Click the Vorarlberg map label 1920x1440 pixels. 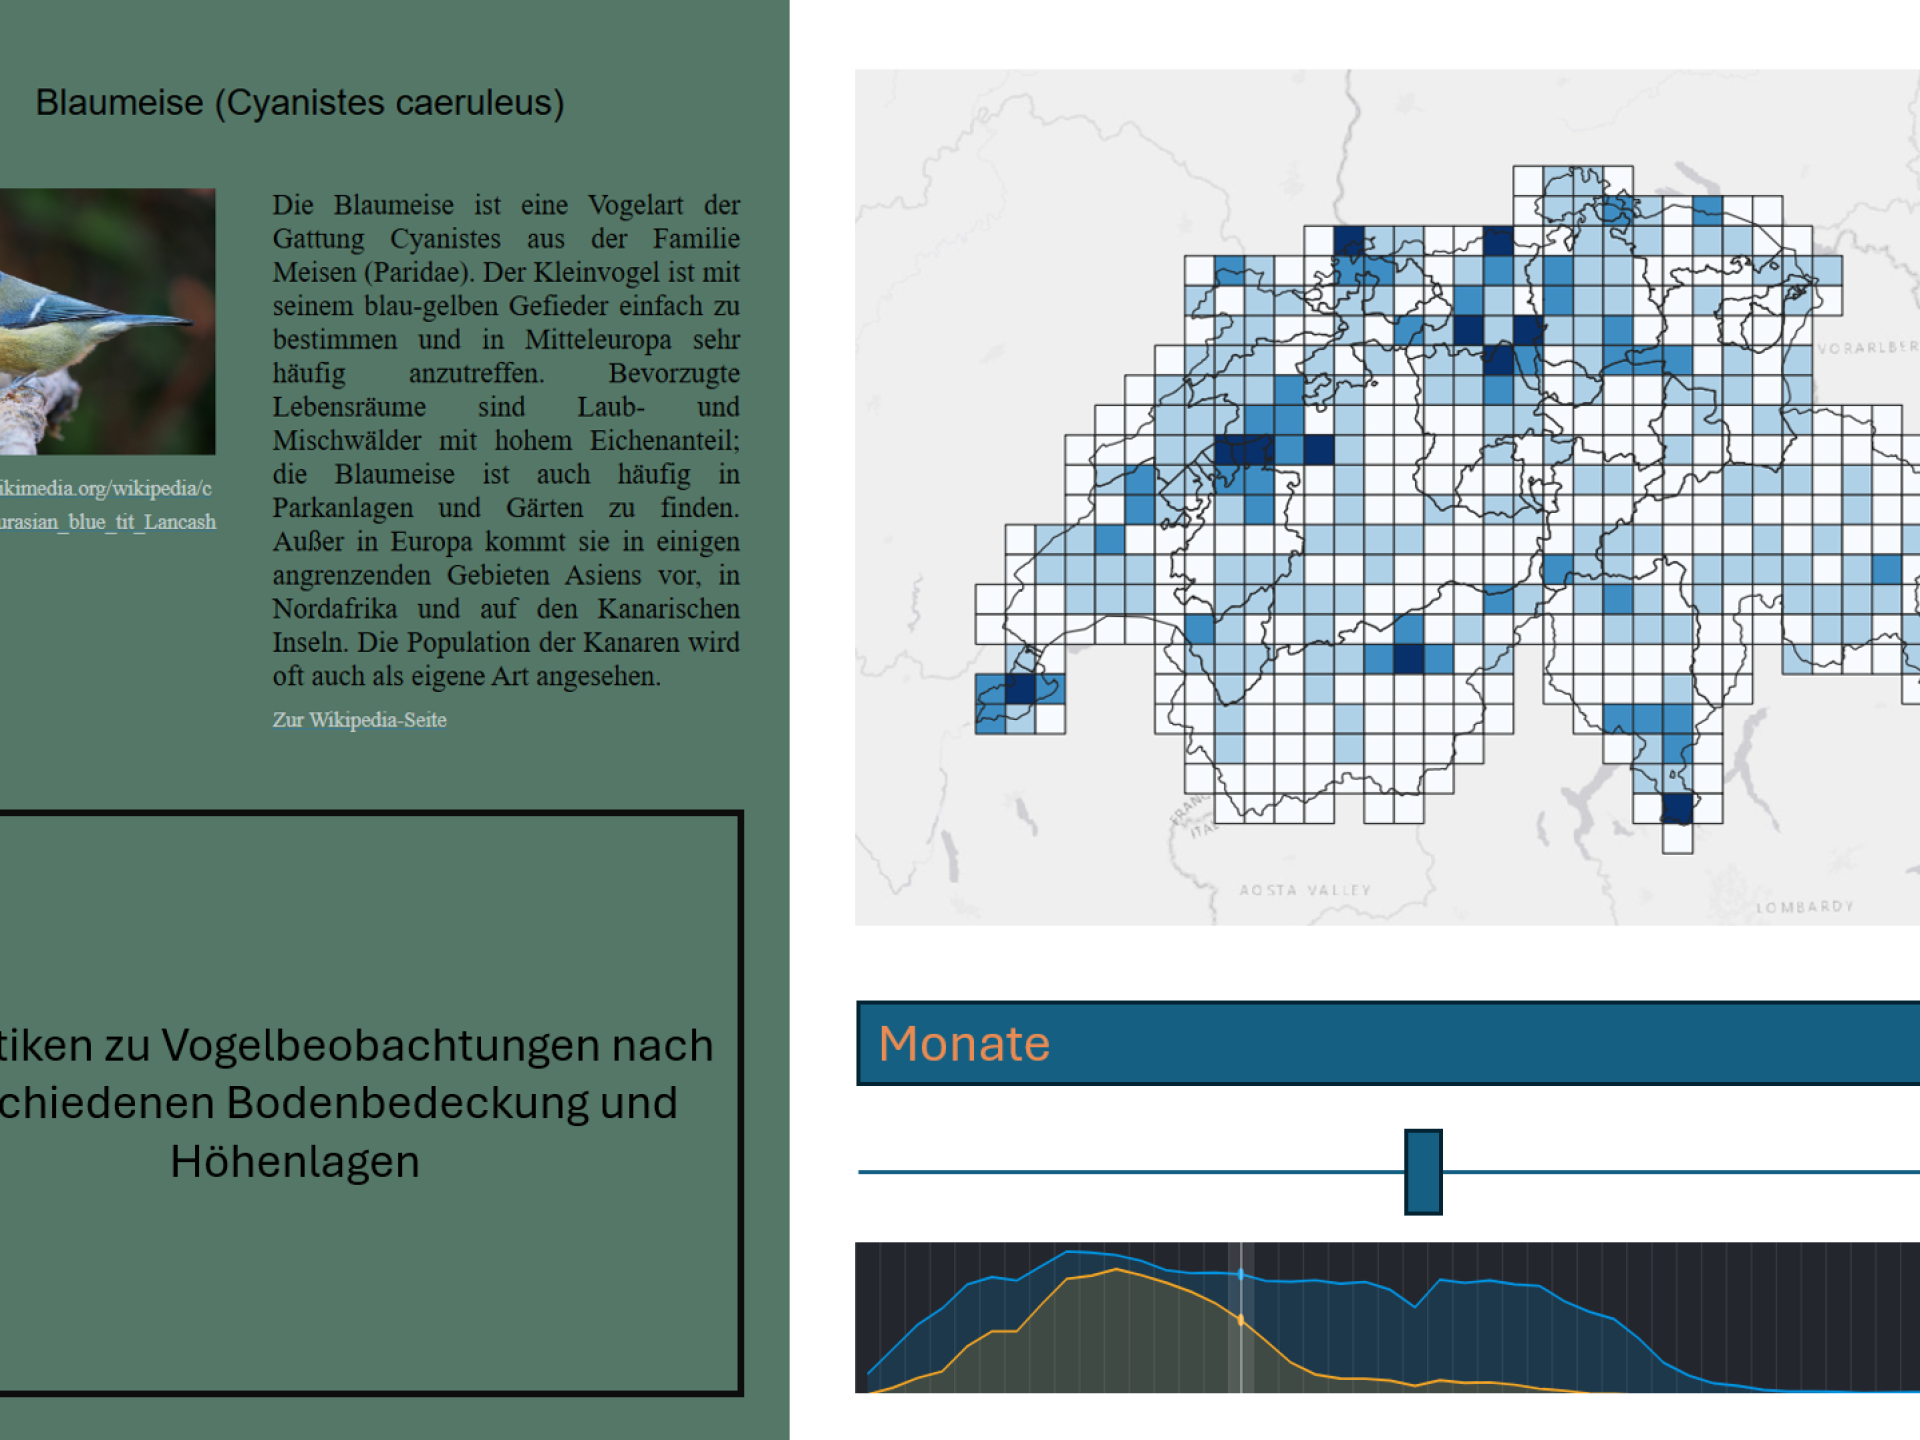click(x=1866, y=348)
